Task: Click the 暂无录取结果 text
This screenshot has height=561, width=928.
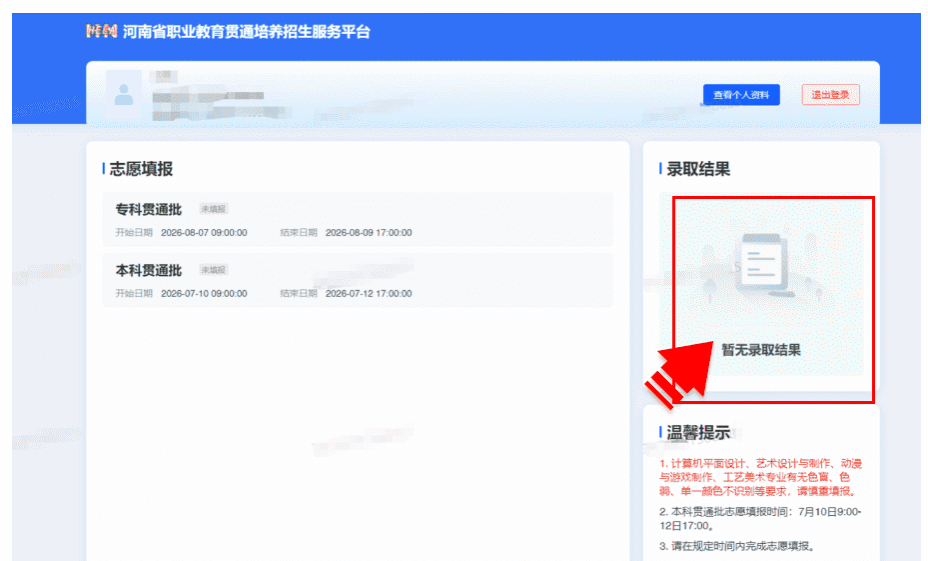Action: point(761,350)
